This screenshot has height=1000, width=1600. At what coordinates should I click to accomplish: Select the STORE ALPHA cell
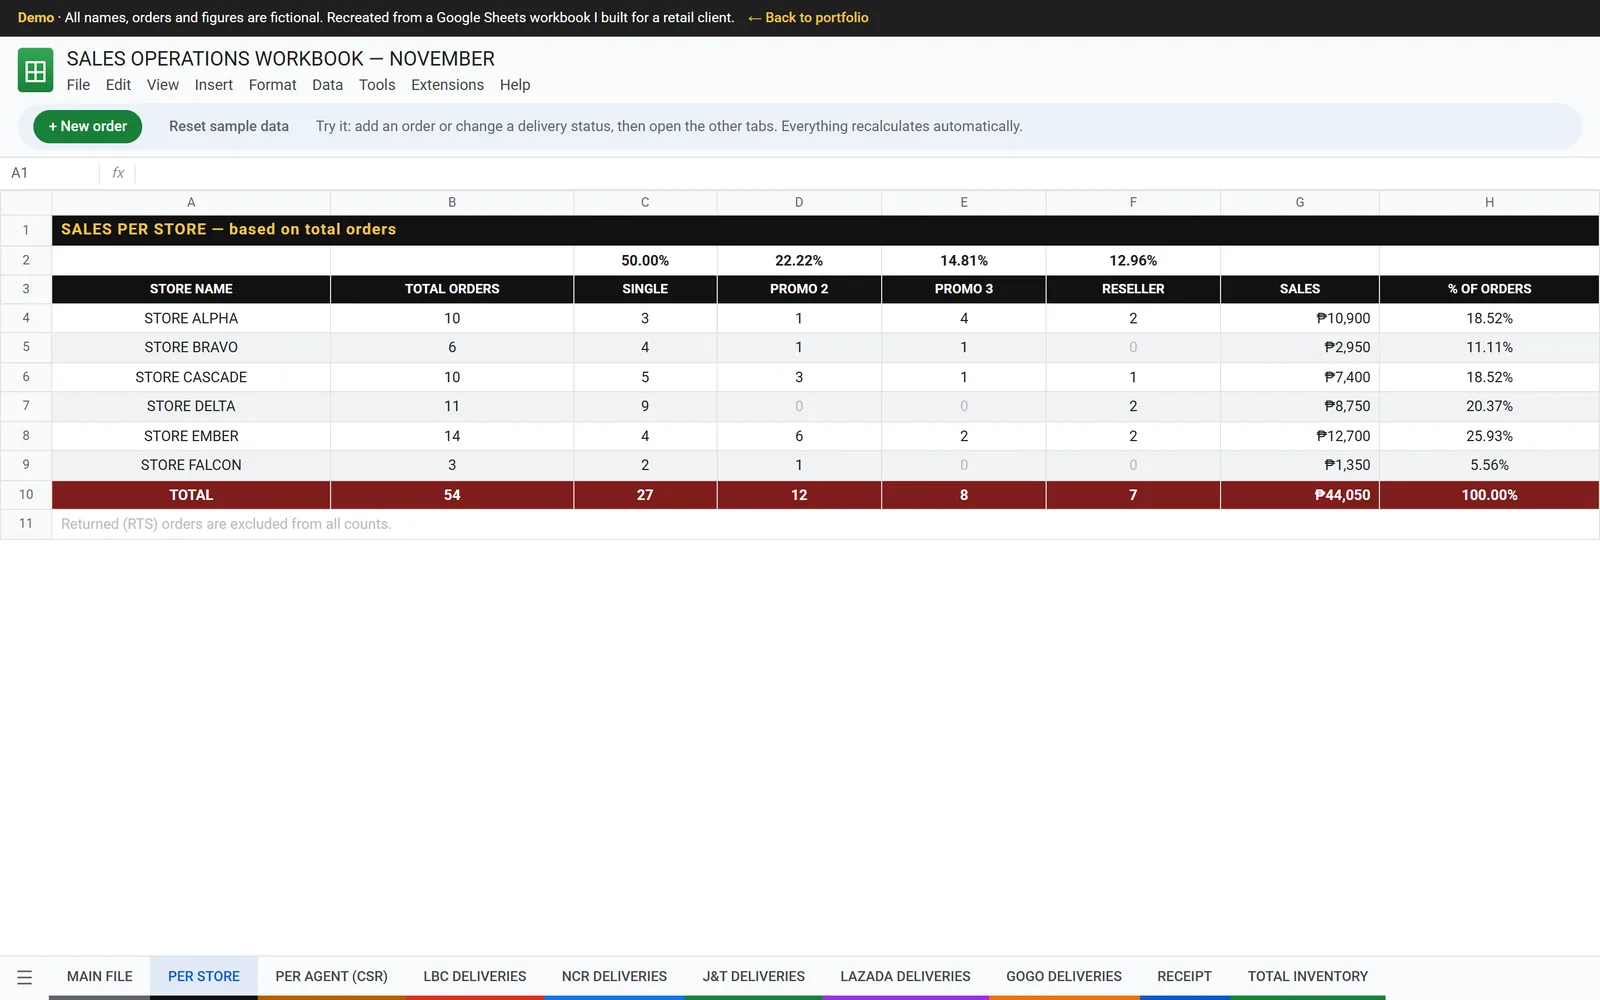coord(191,318)
